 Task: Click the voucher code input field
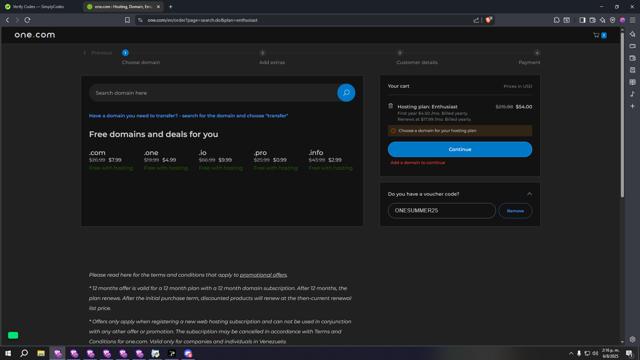(x=441, y=211)
